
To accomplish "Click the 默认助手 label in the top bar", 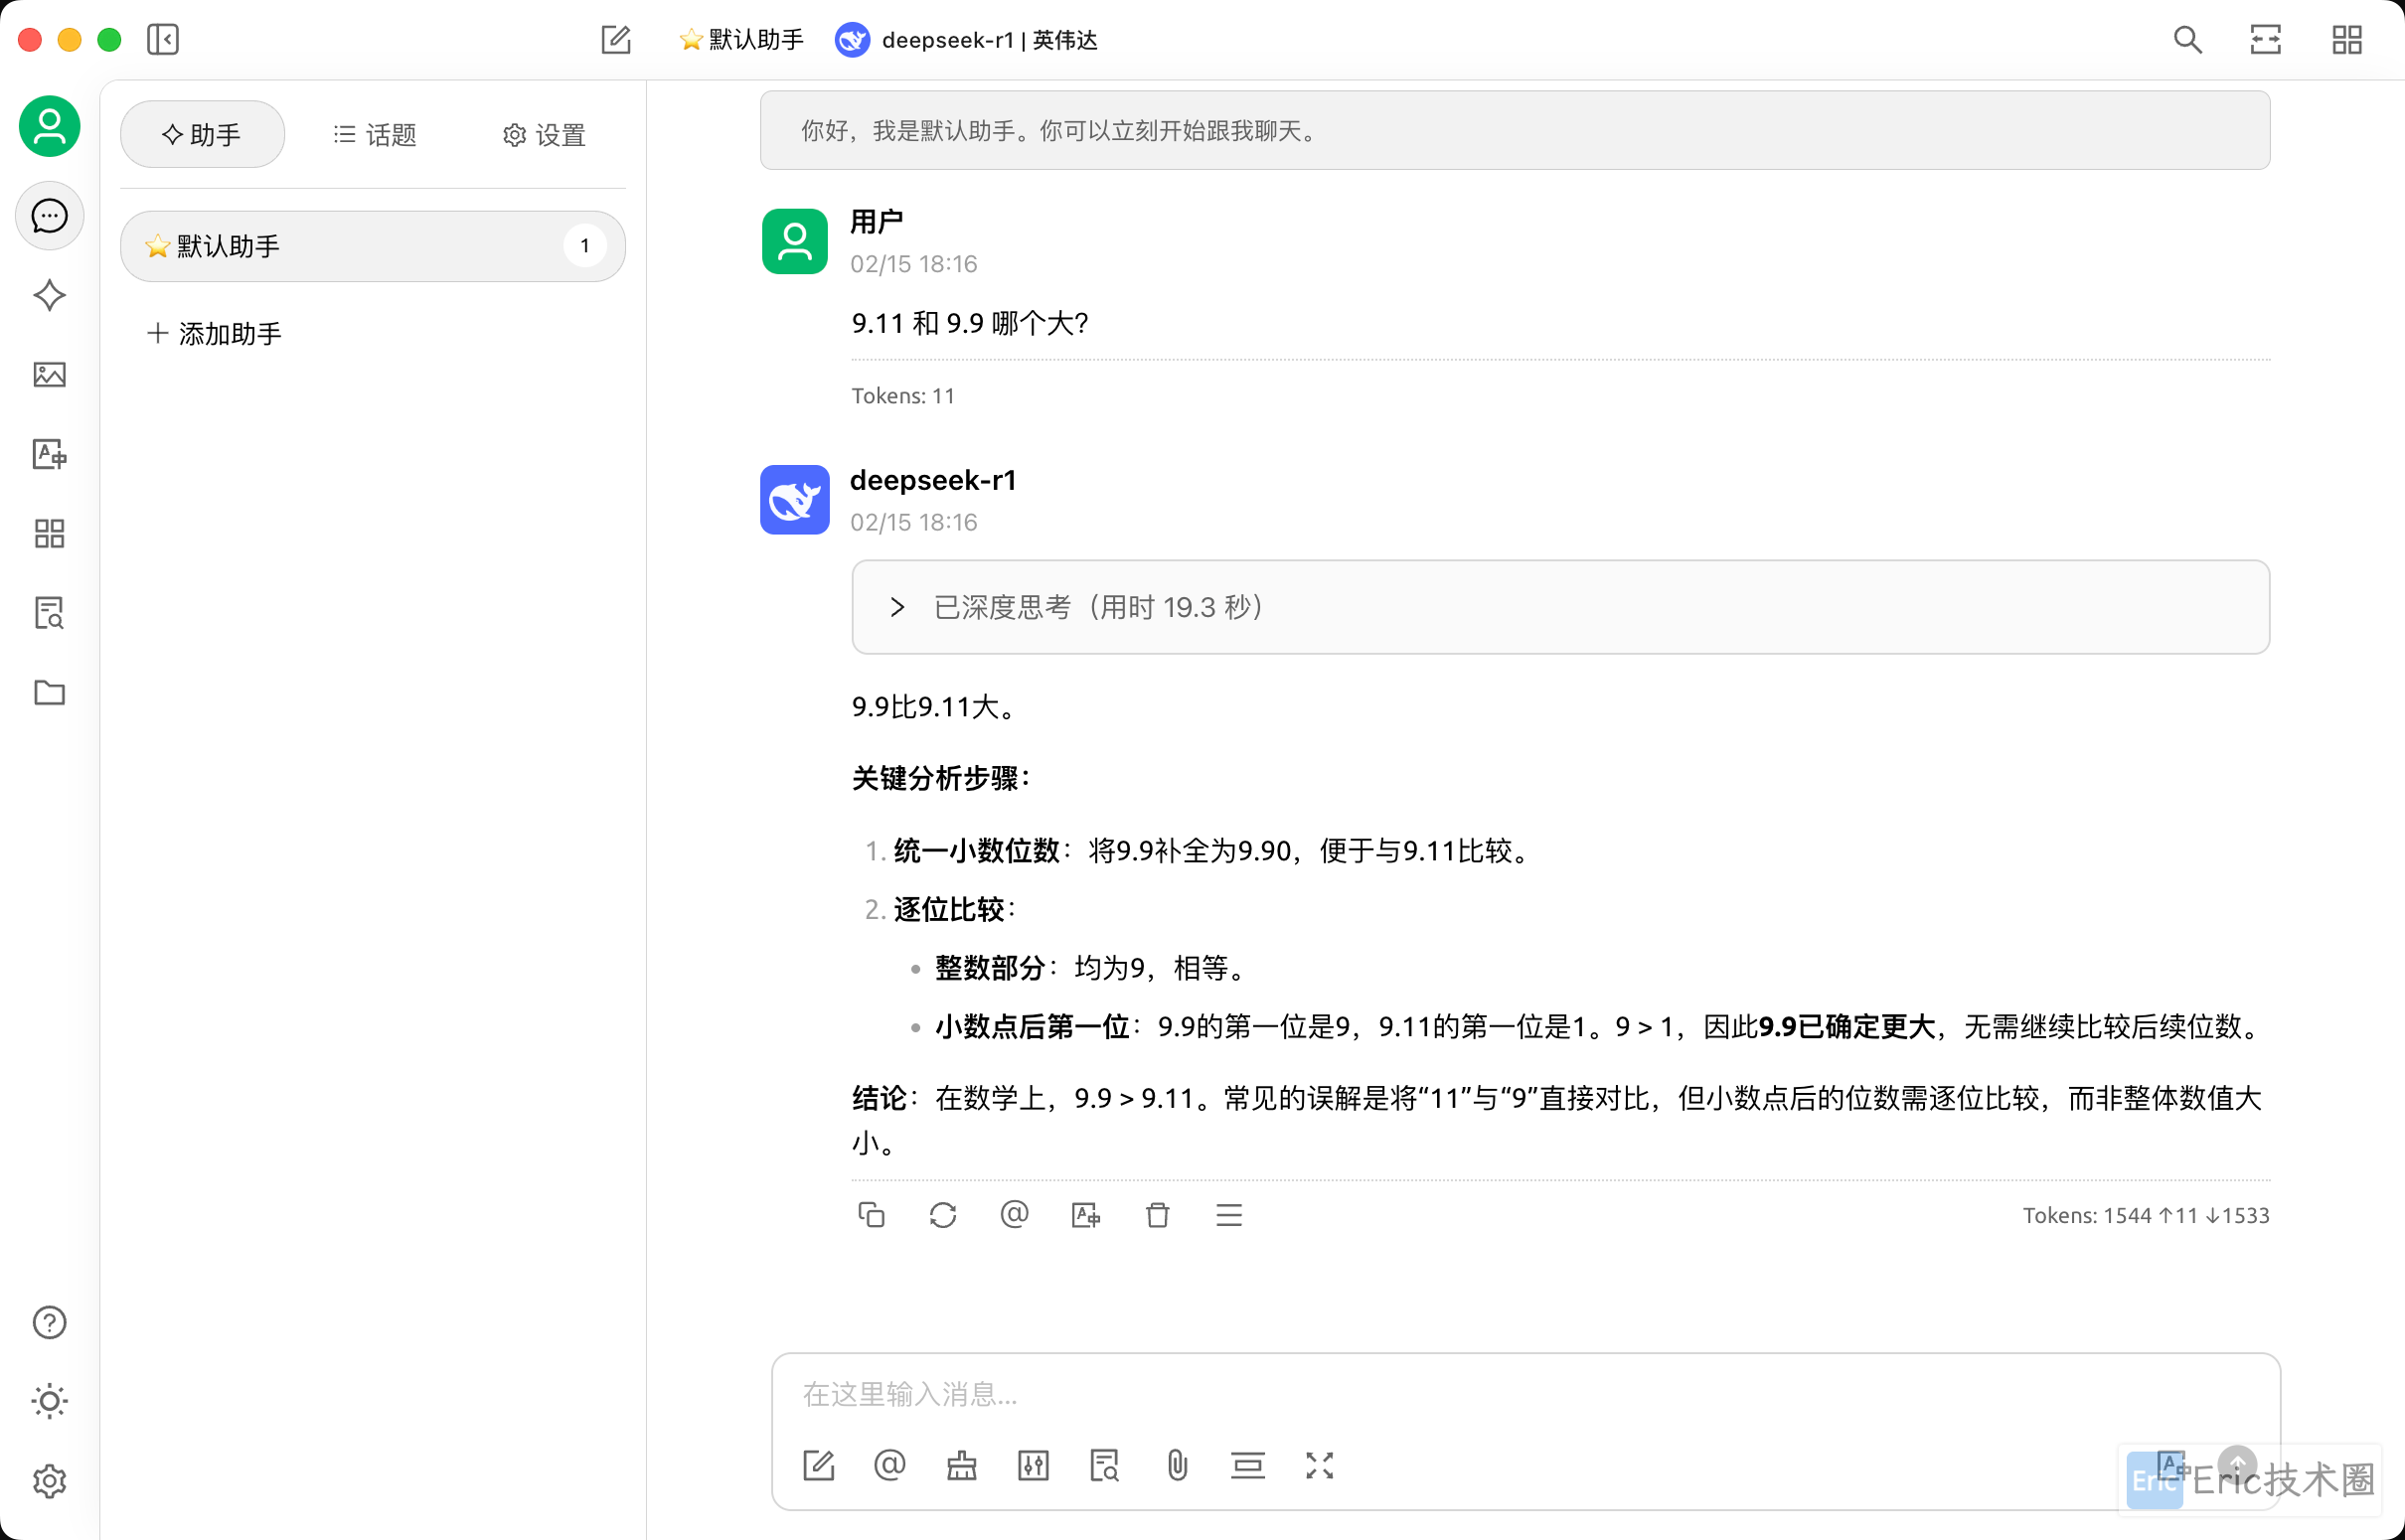I will point(742,40).
